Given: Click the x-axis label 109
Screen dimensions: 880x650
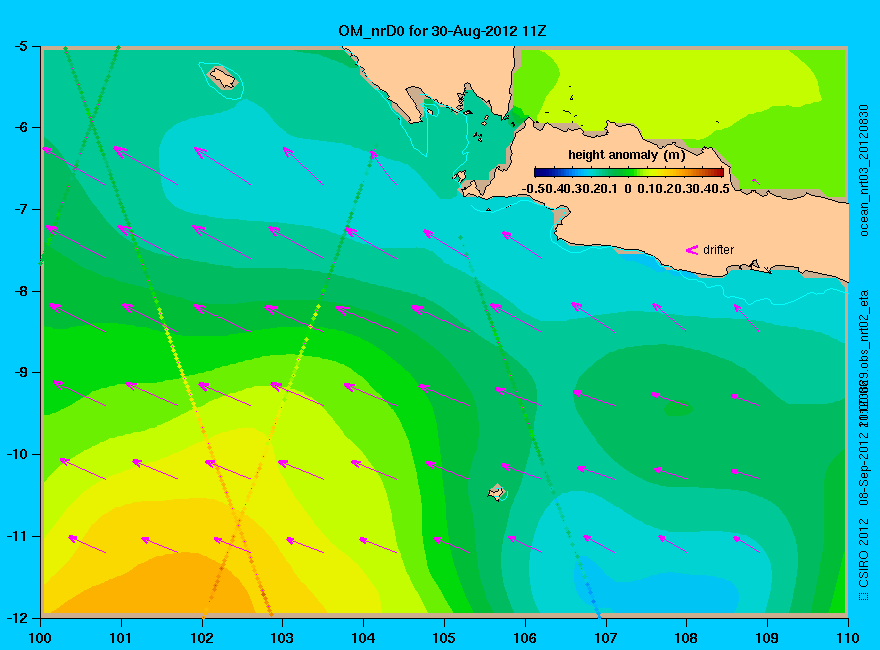Looking at the screenshot, I should (767, 638).
